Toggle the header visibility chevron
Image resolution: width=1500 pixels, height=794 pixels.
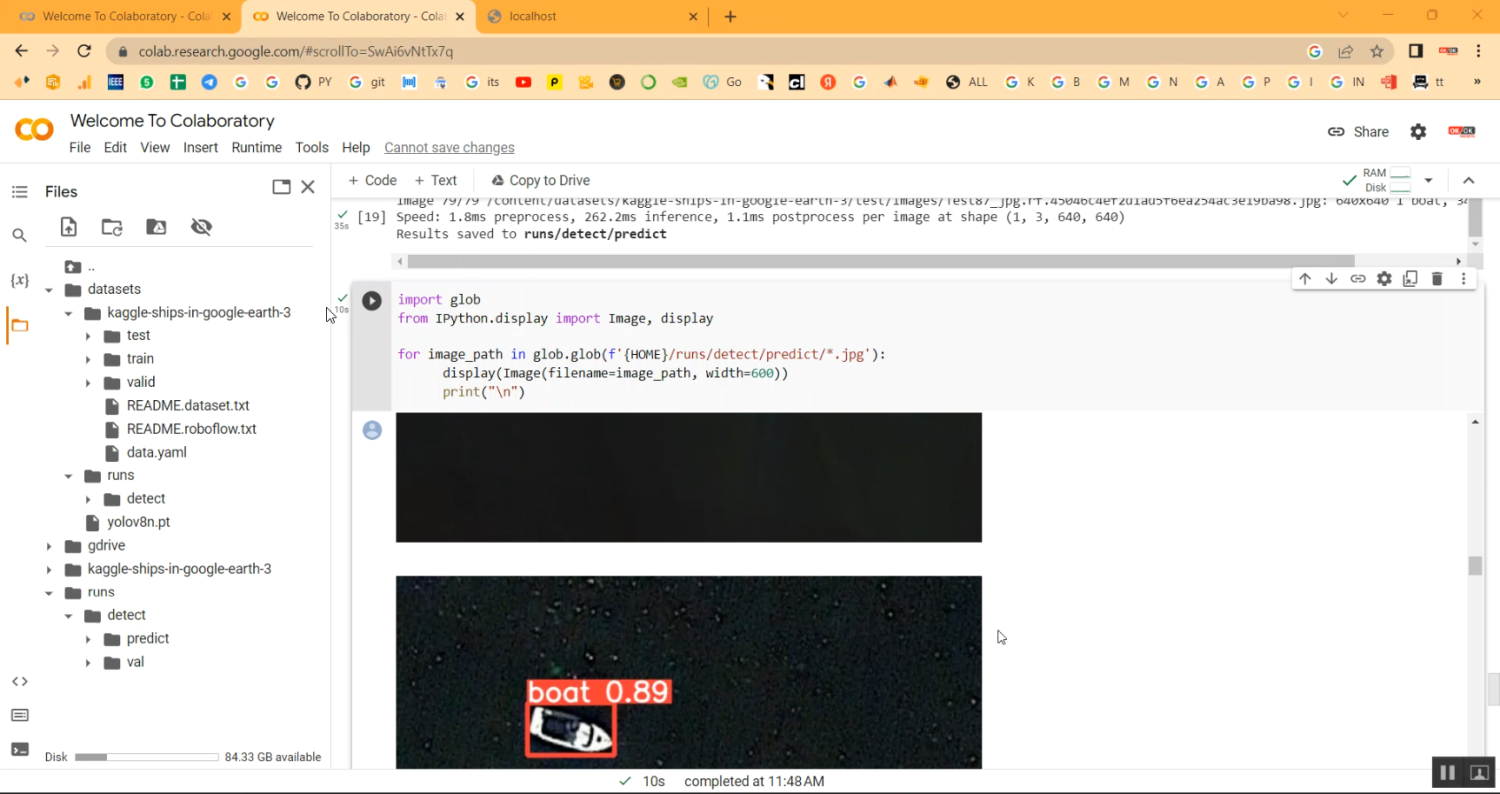(1468, 181)
